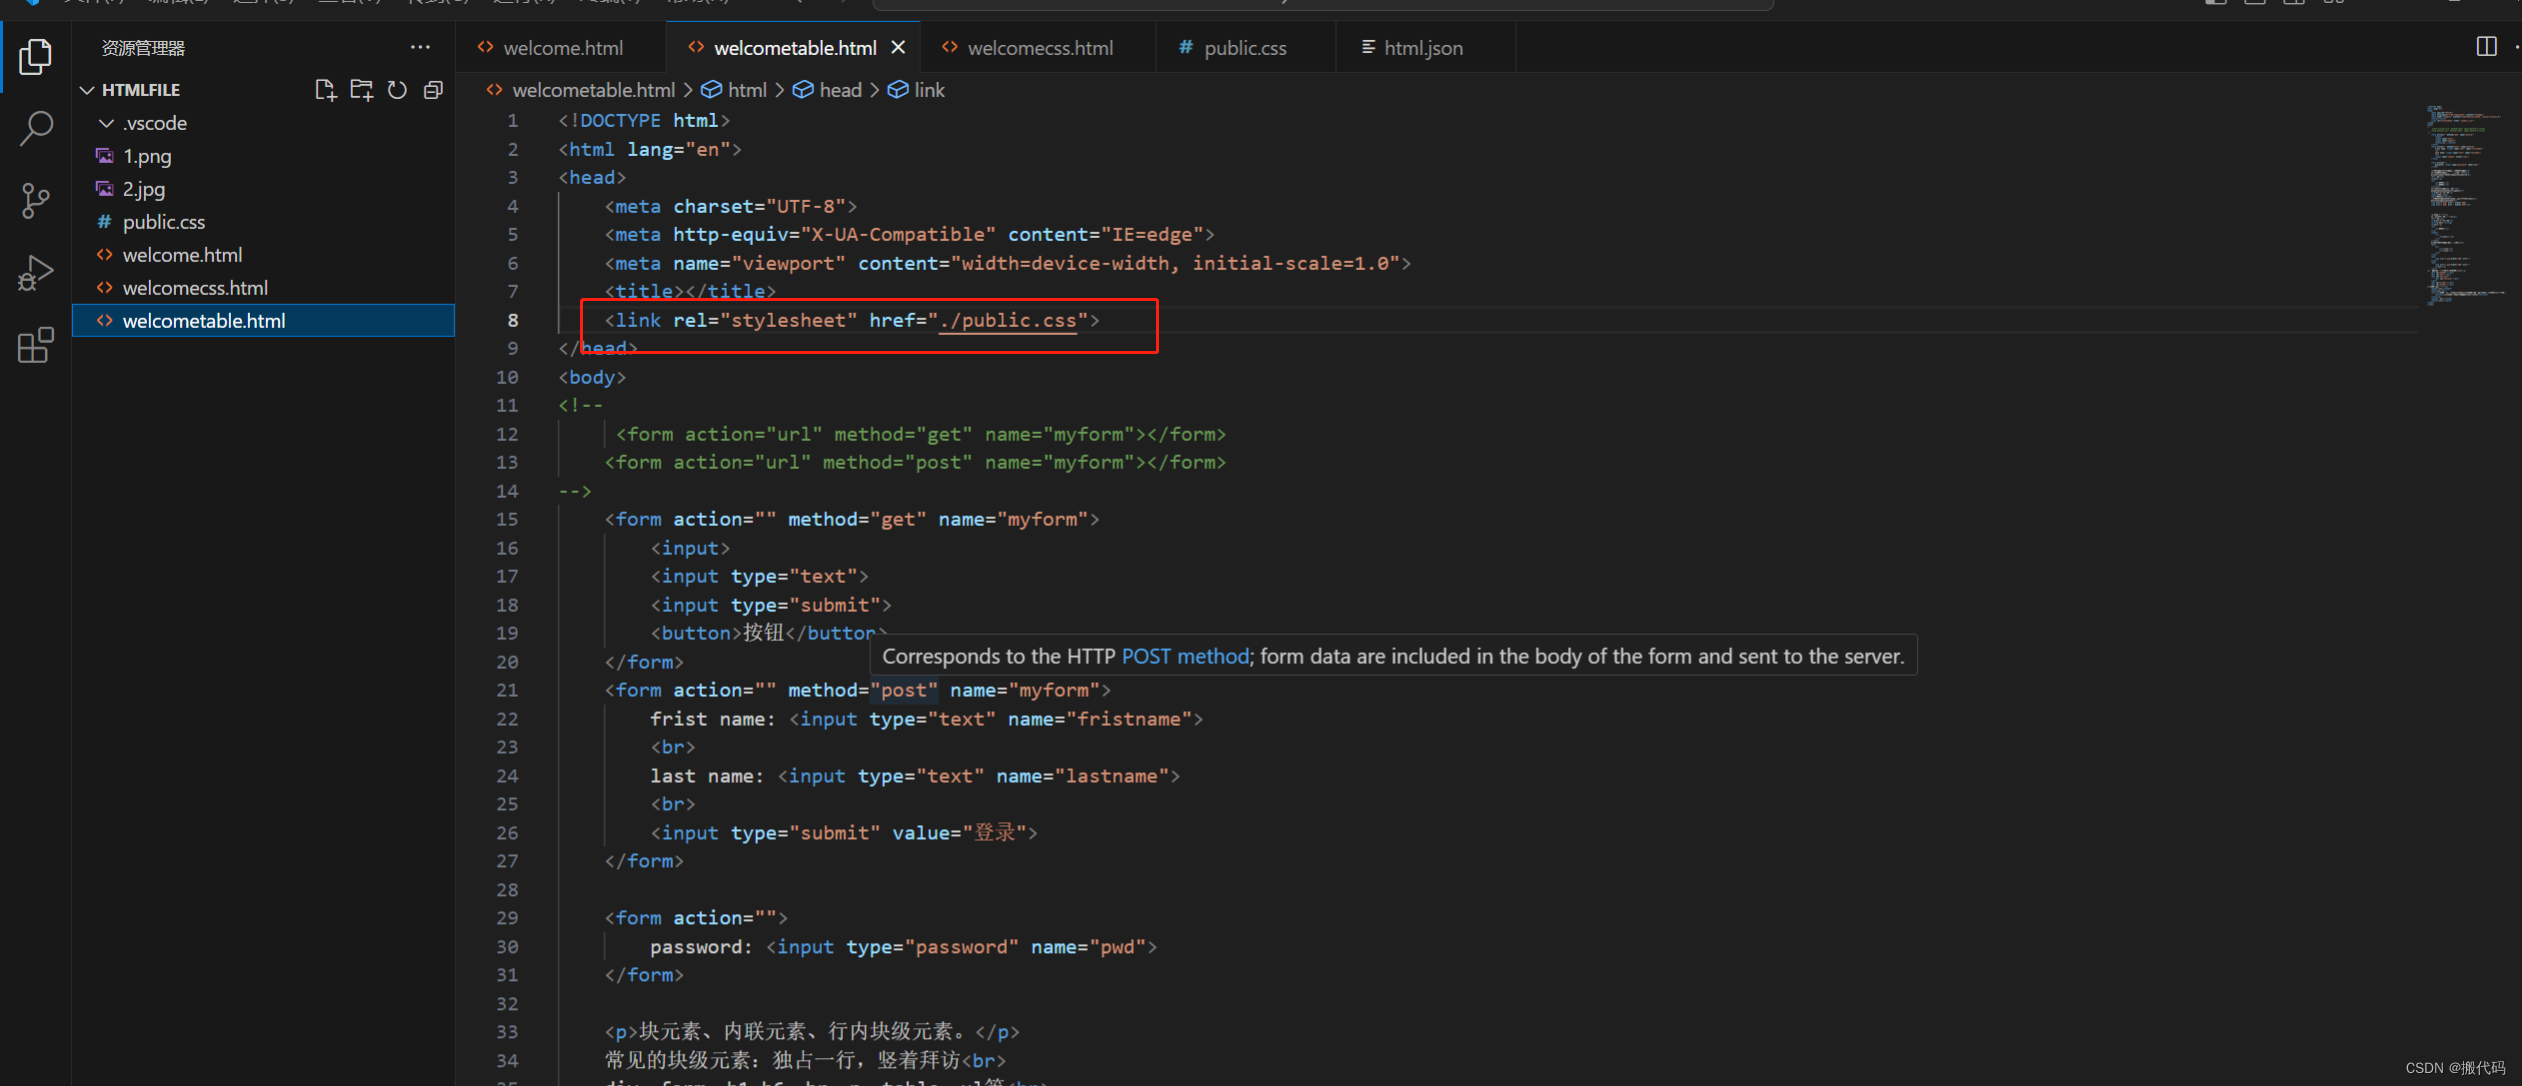Click the "X-UA-Compatible" attribute value
The image size is (2522, 1086).
point(898,234)
